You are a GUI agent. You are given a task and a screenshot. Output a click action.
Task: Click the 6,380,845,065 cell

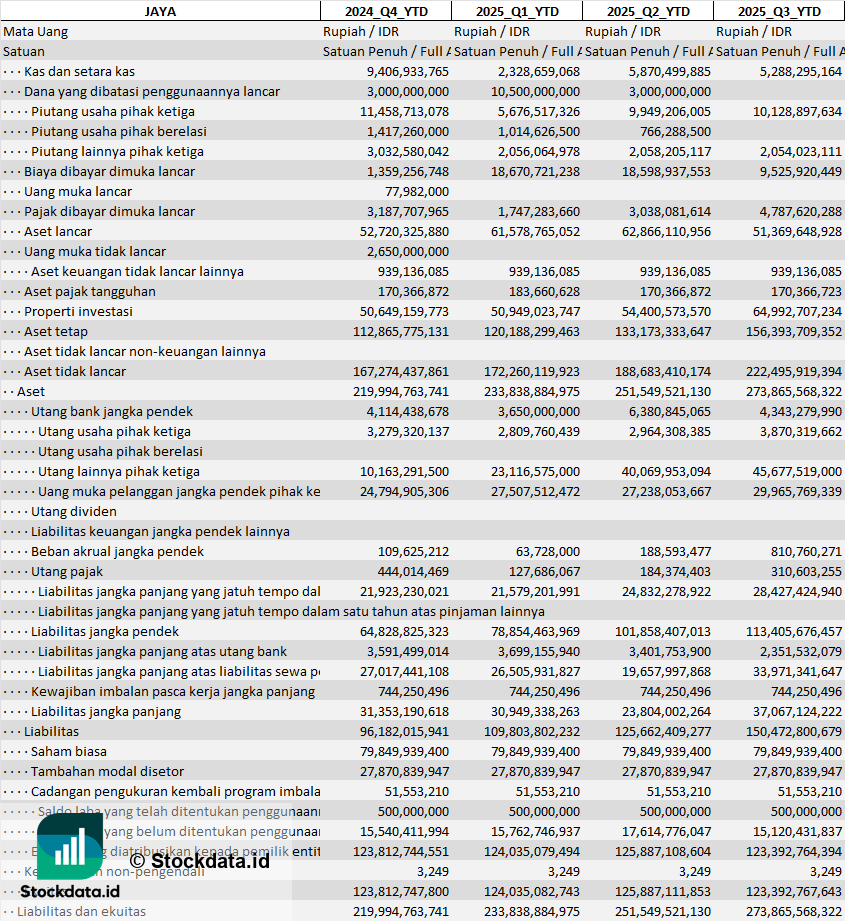tap(670, 411)
